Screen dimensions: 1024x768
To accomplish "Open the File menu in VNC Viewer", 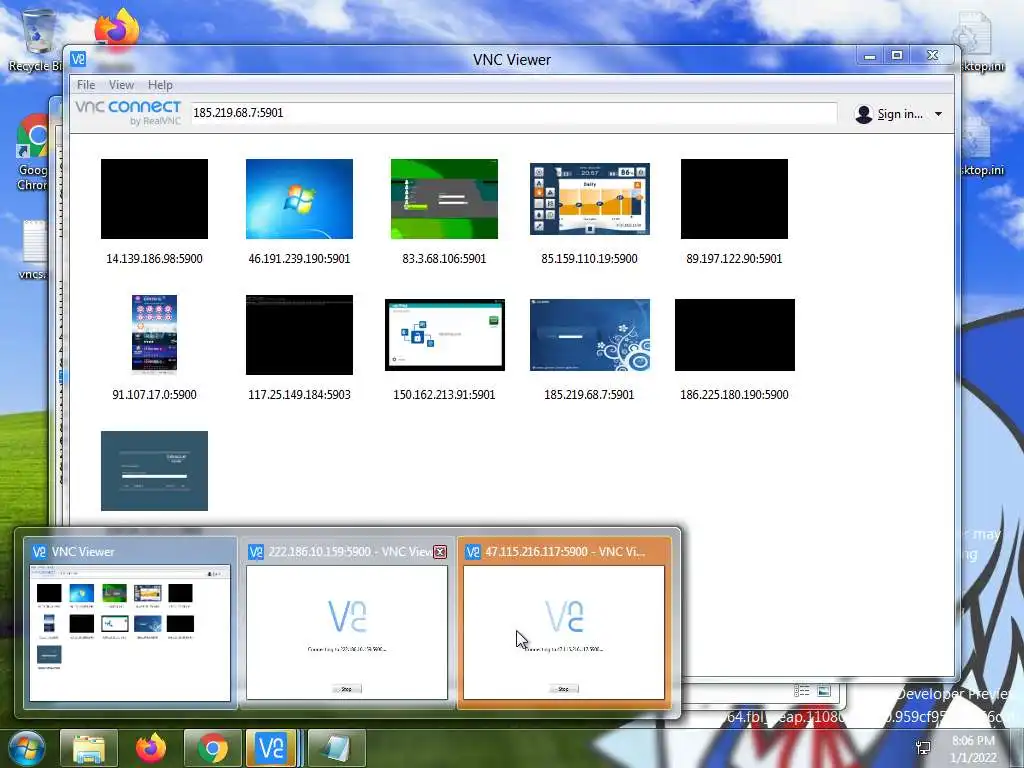I will pyautogui.click(x=86, y=85).
